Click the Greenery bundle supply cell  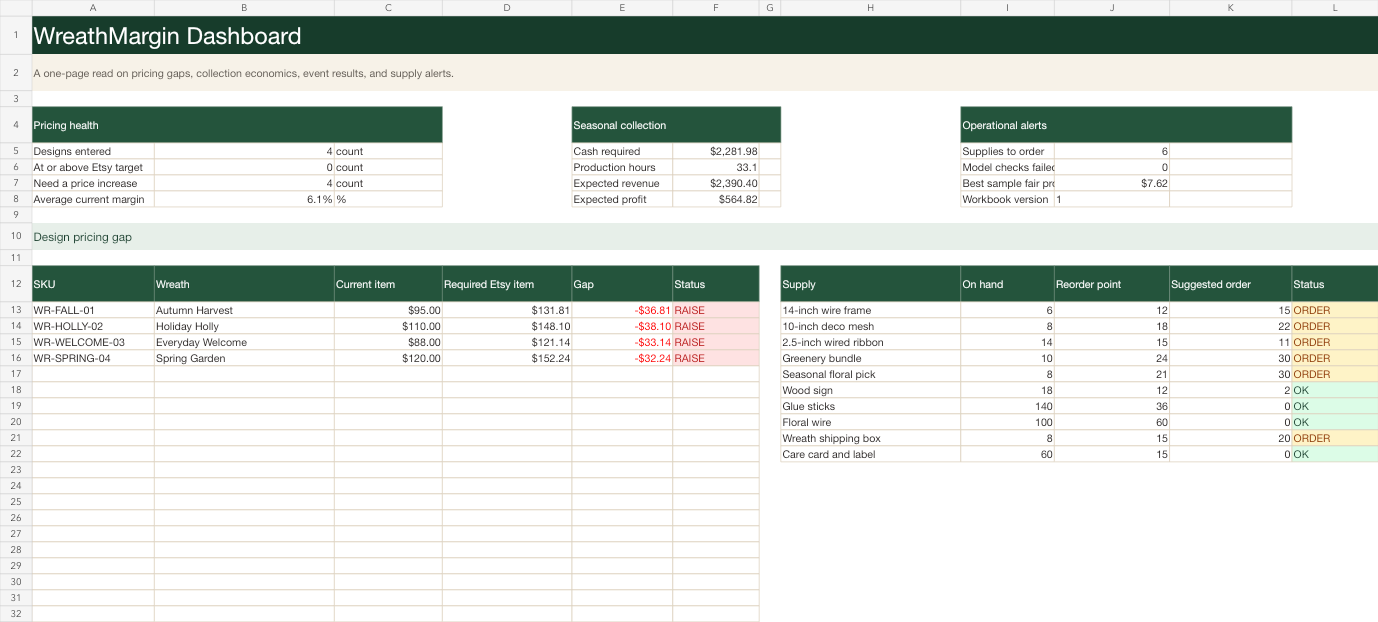[870, 358]
